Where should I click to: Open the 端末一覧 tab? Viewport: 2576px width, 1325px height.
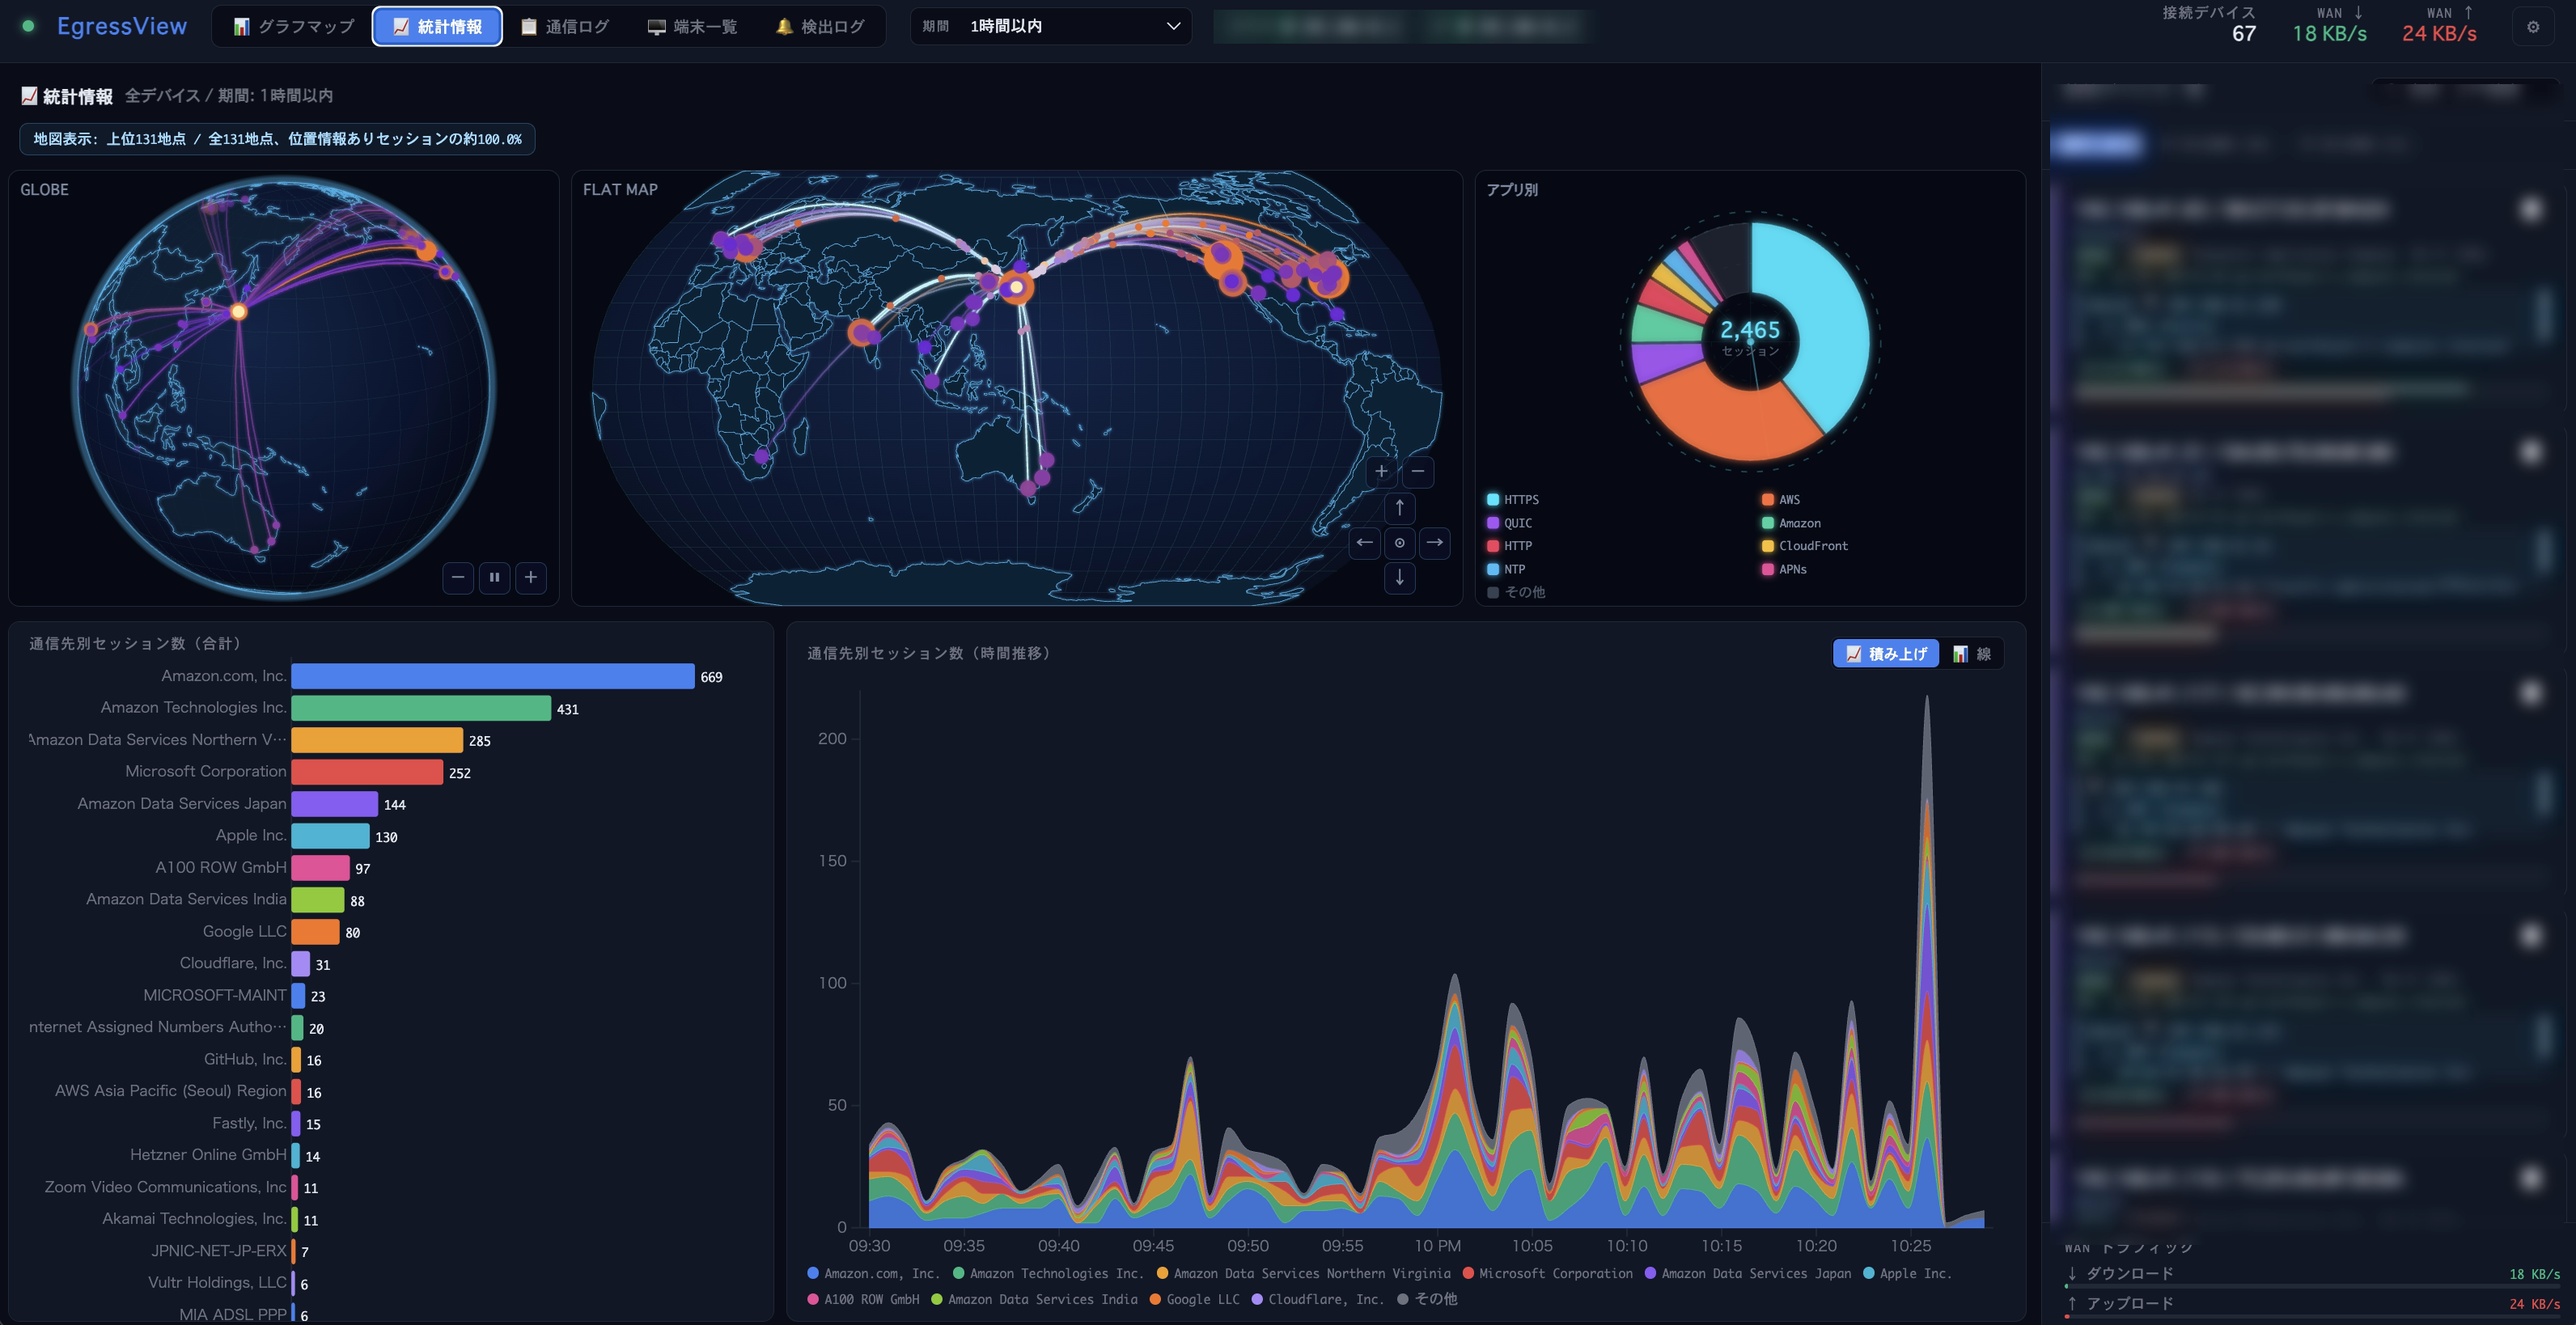(x=692, y=27)
